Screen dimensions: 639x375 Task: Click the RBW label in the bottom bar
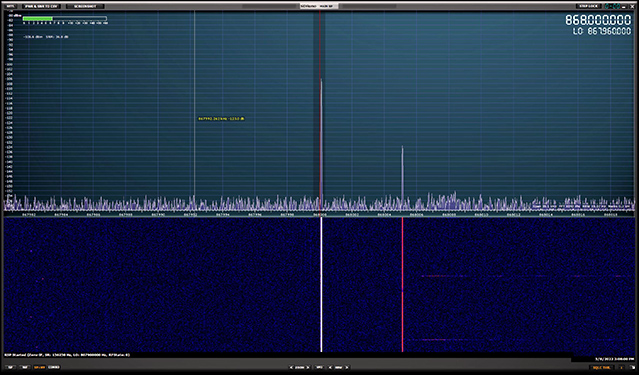tap(339, 367)
